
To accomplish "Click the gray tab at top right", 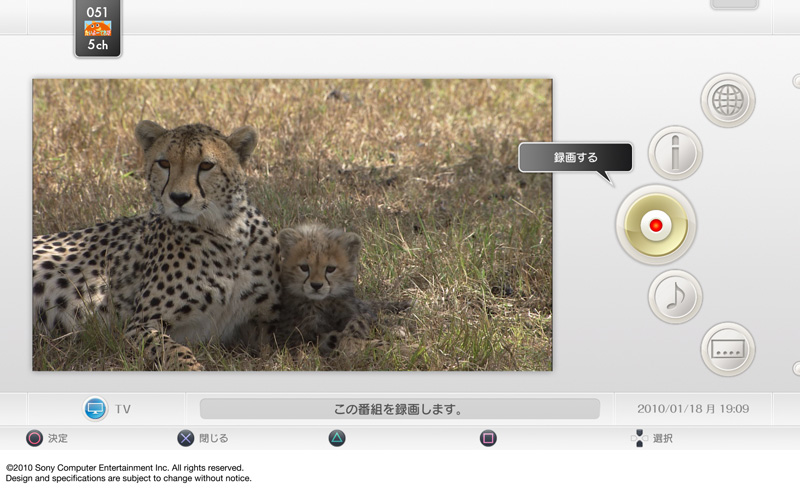I will [x=734, y=5].
